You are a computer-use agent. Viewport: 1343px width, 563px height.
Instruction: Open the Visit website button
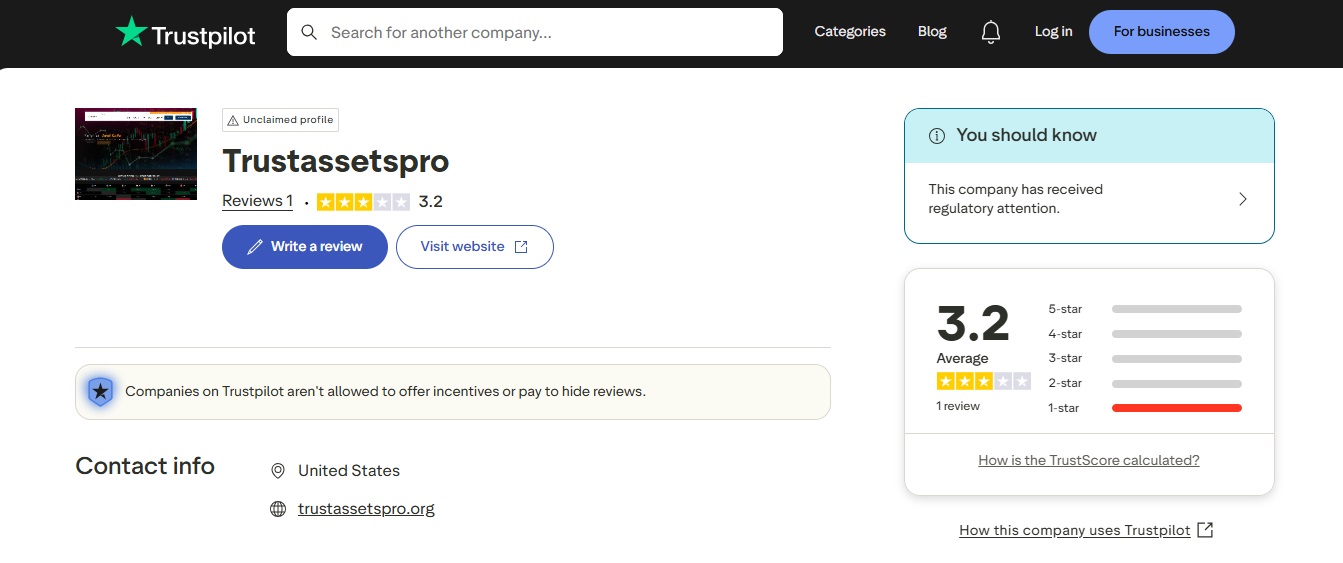[474, 247]
